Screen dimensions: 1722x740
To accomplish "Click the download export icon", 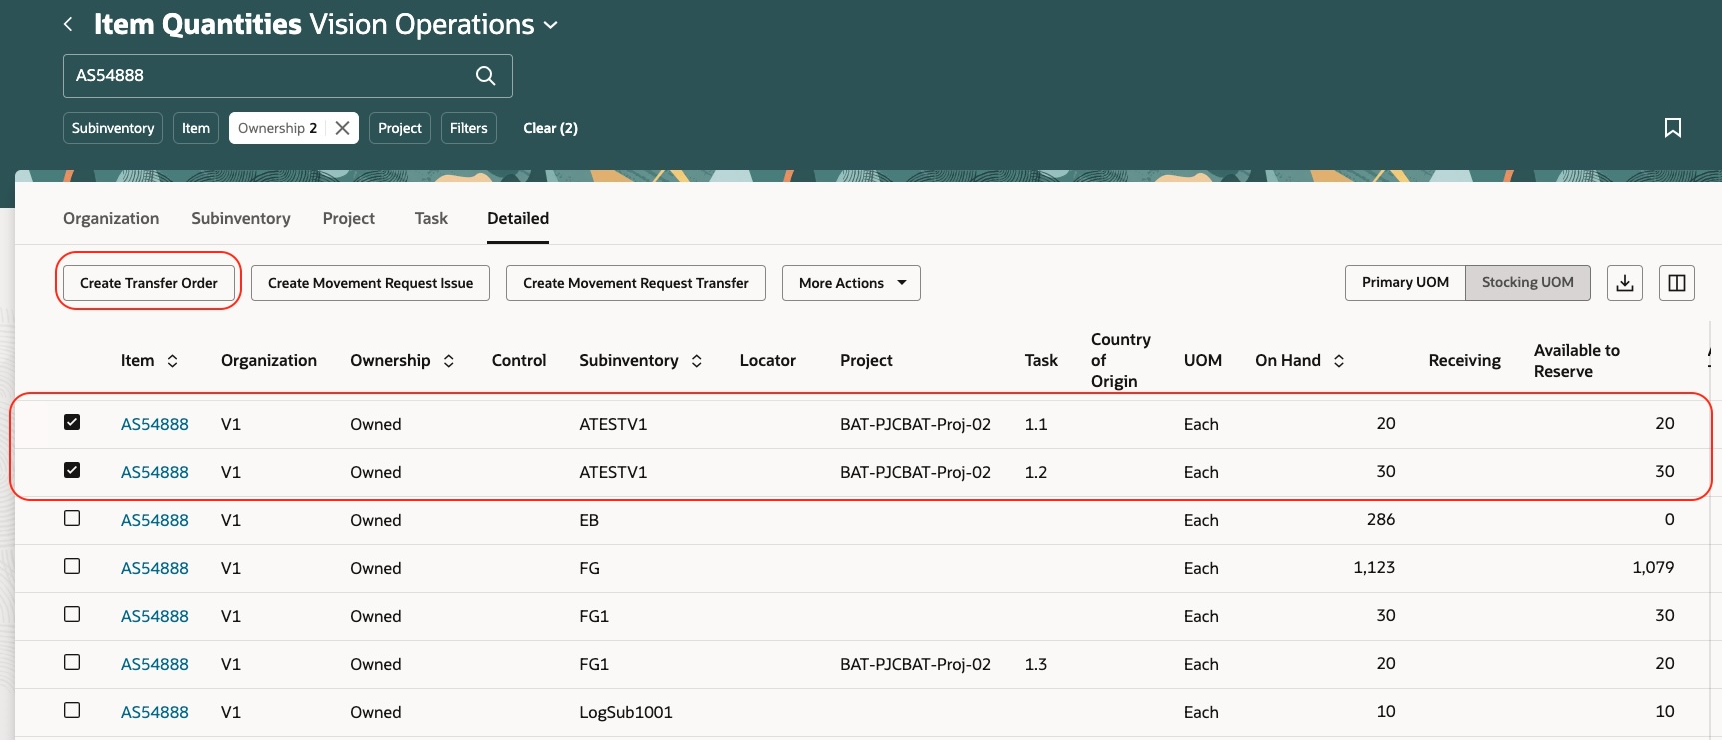I will click(x=1625, y=283).
